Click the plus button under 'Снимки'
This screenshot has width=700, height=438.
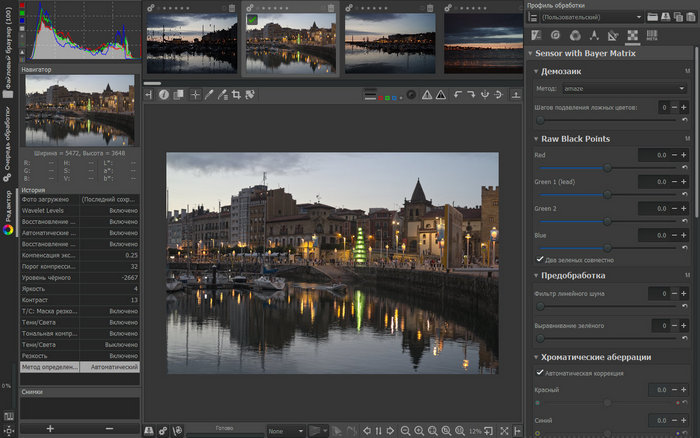click(50, 428)
